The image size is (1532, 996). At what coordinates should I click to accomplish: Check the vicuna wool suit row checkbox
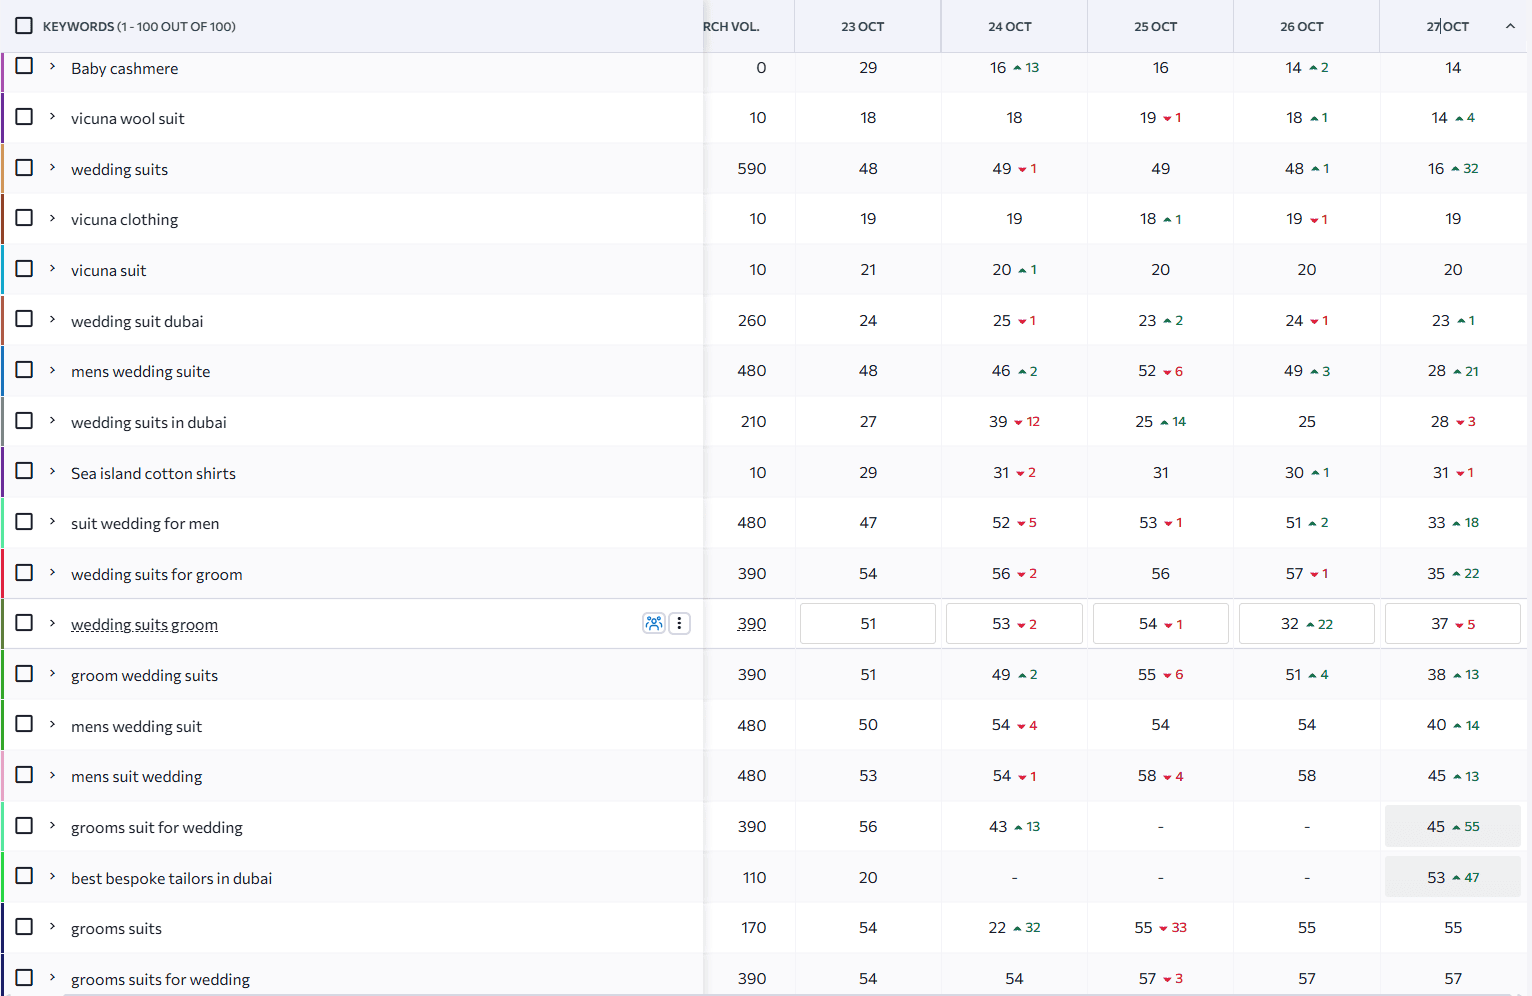point(24,116)
